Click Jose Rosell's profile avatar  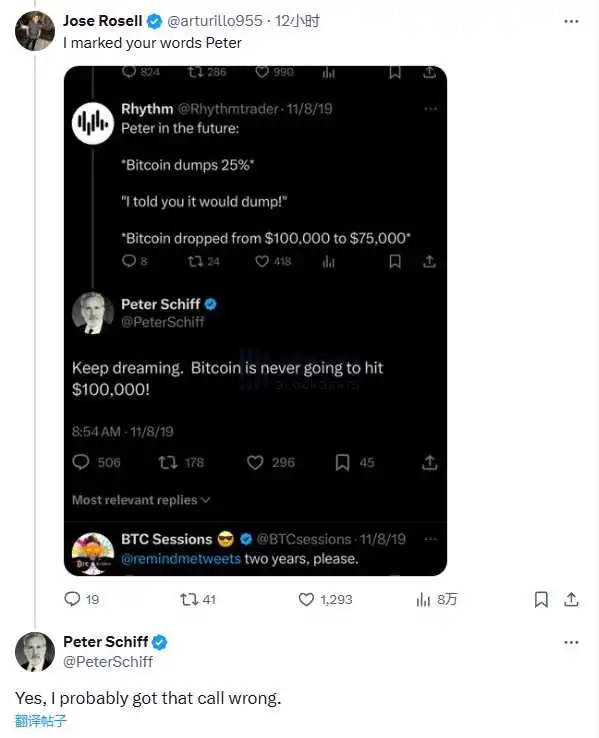click(35, 31)
